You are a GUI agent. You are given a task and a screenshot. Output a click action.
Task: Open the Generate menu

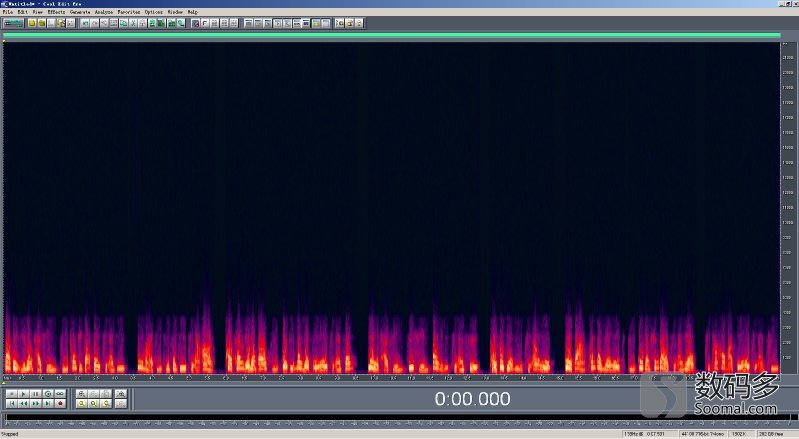80,12
